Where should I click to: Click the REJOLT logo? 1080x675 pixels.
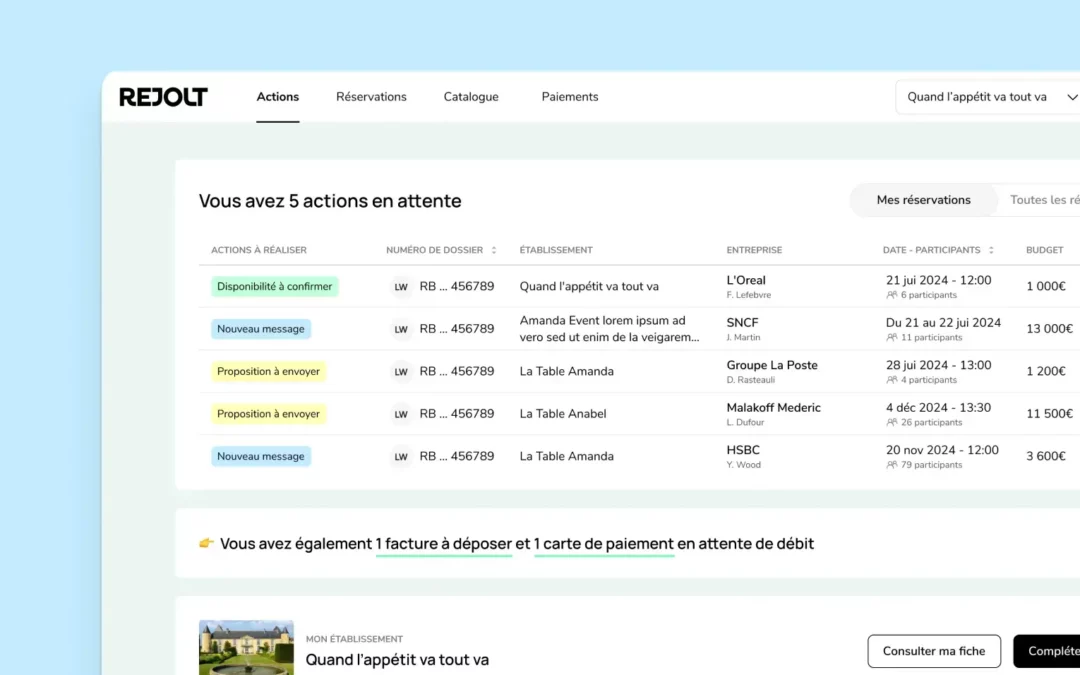(x=163, y=97)
